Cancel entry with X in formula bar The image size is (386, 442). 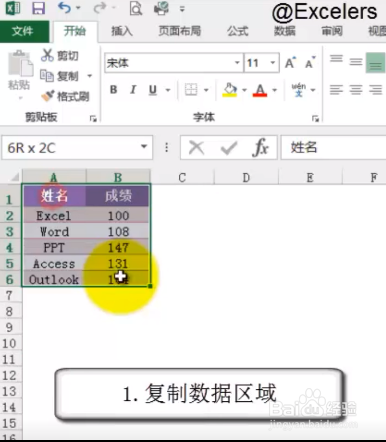click(196, 147)
